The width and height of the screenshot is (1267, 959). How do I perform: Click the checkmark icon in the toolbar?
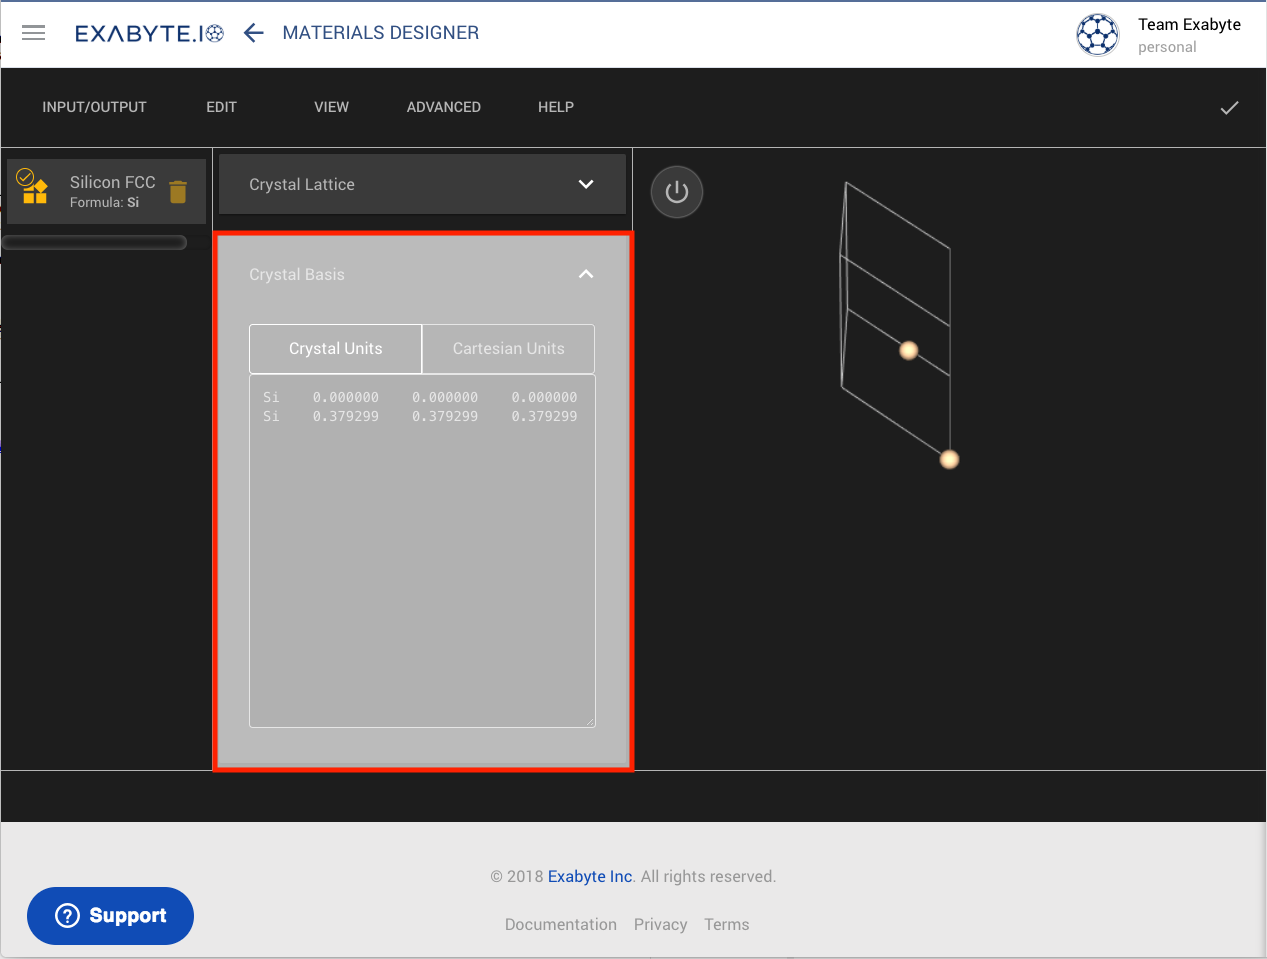(x=1229, y=108)
